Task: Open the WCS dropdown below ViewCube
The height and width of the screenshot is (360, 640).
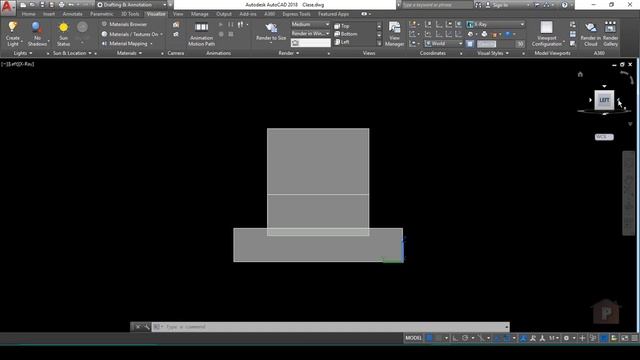Action: 604,137
